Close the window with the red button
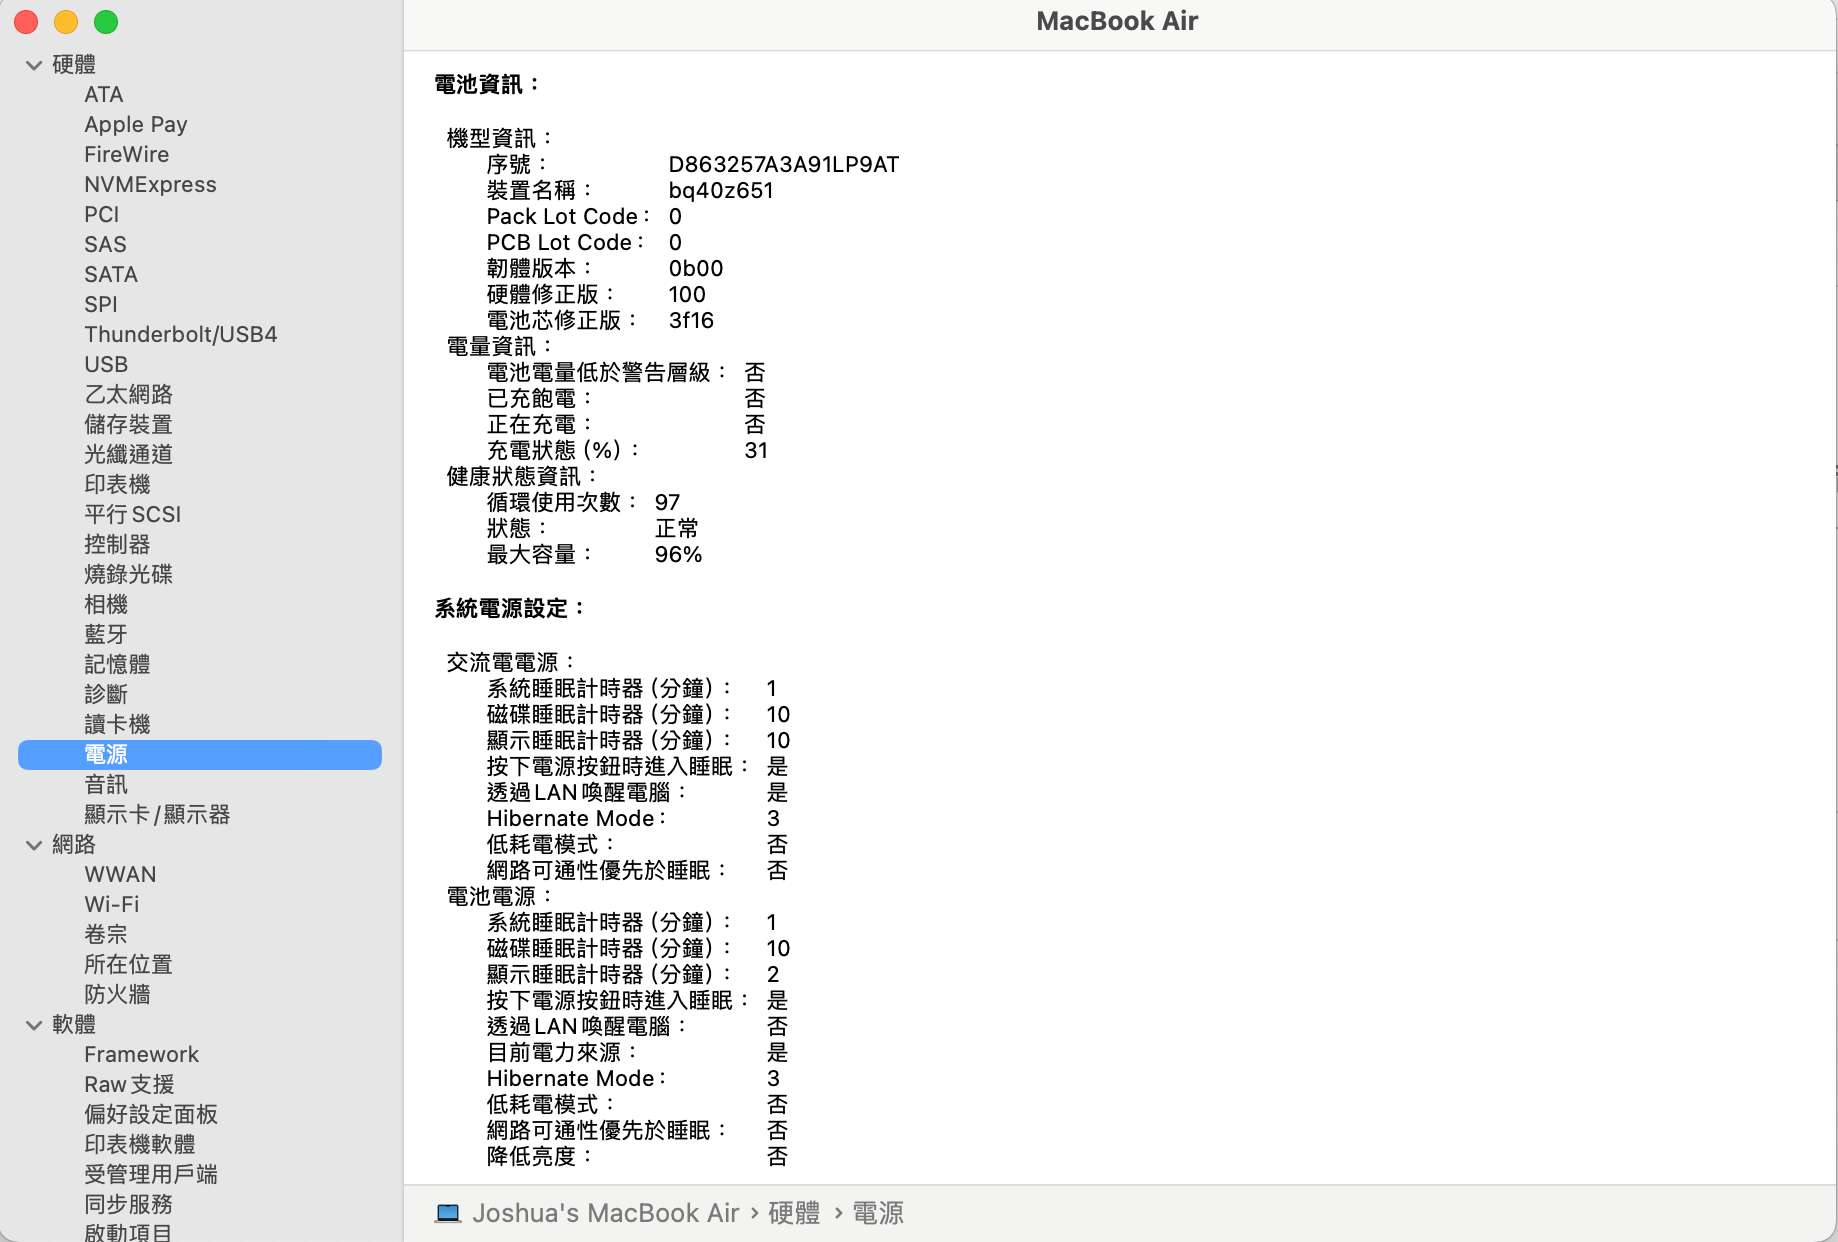 point(26,22)
